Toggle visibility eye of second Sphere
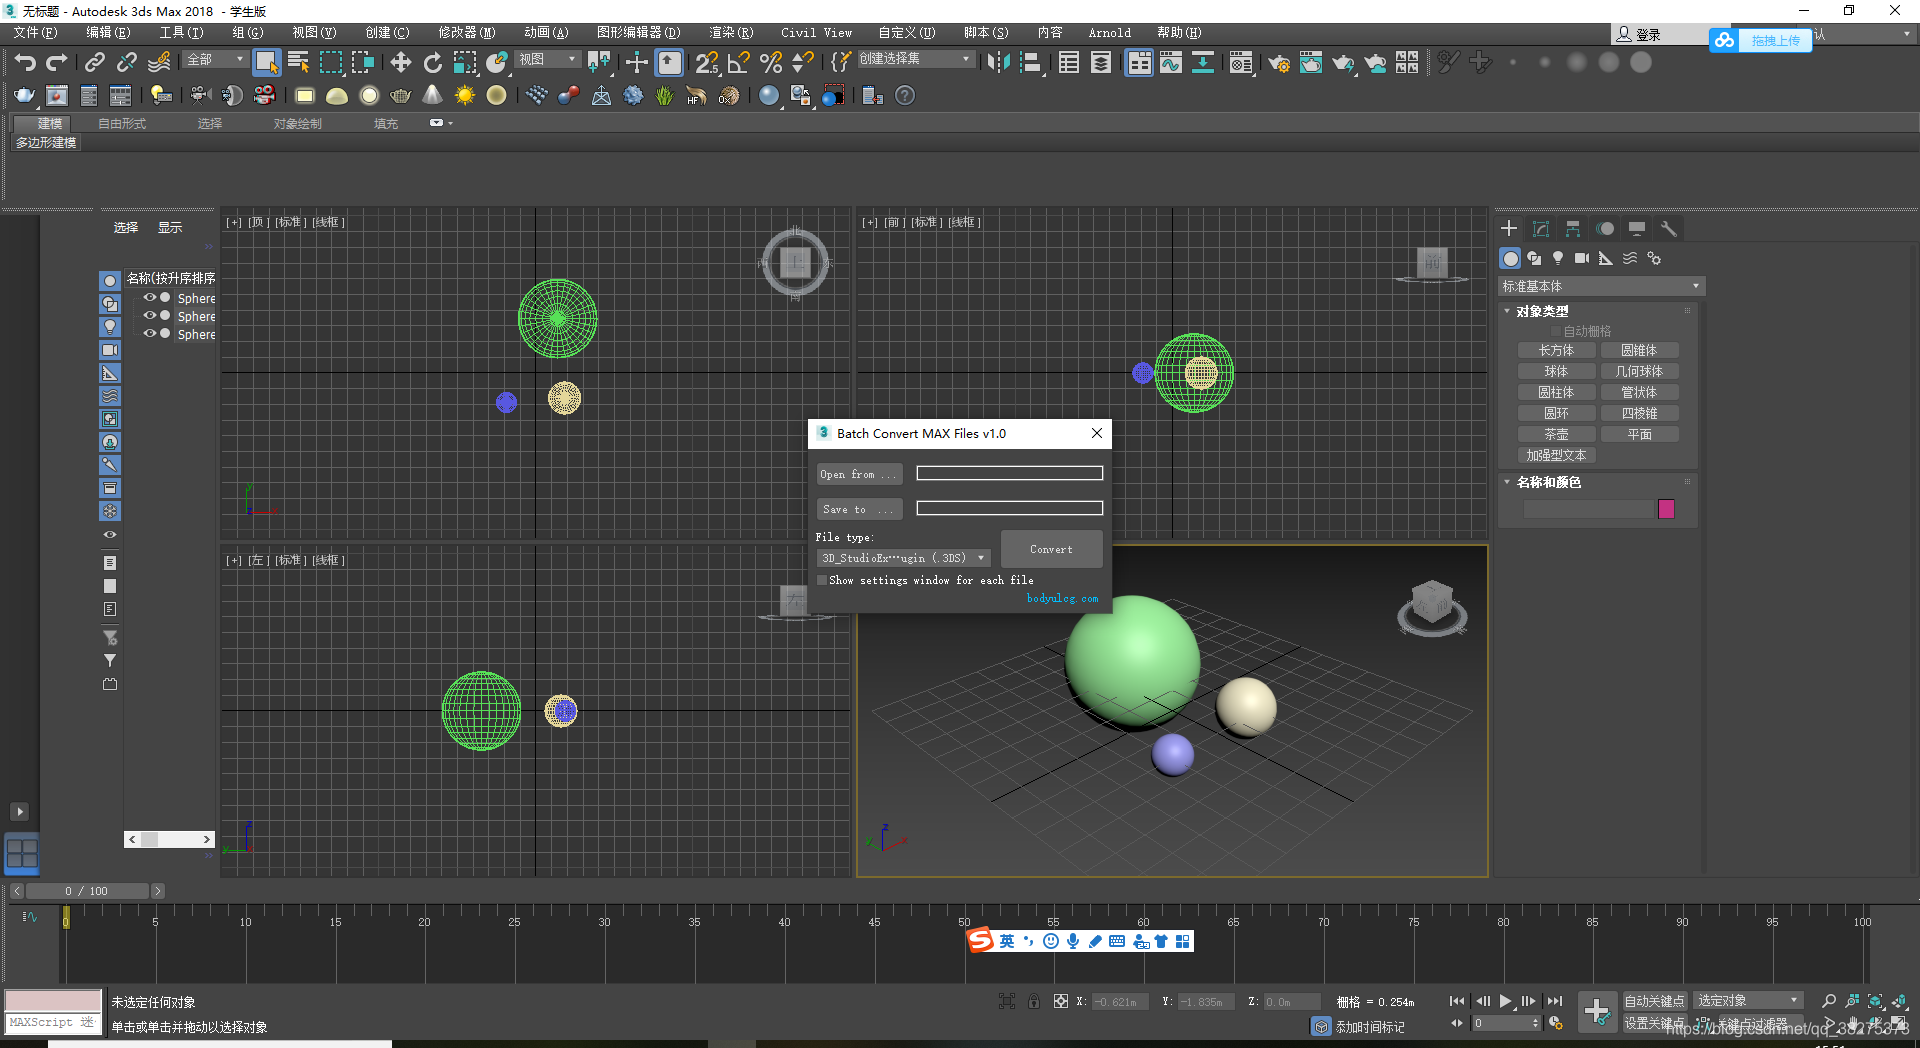 click(150, 316)
